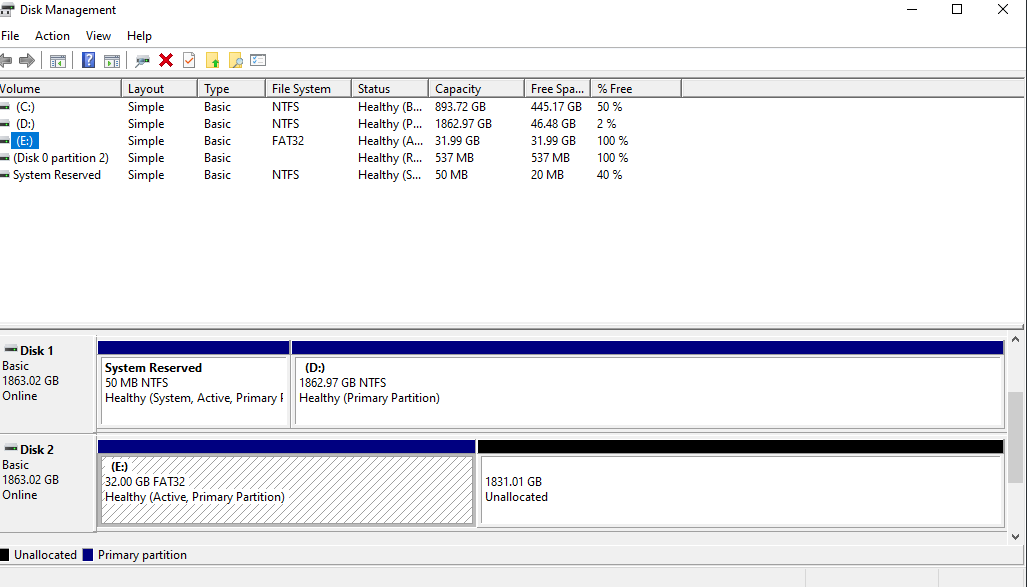Viewport: 1027px width, 587px height.
Task: Open the View menu
Action: click(98, 36)
